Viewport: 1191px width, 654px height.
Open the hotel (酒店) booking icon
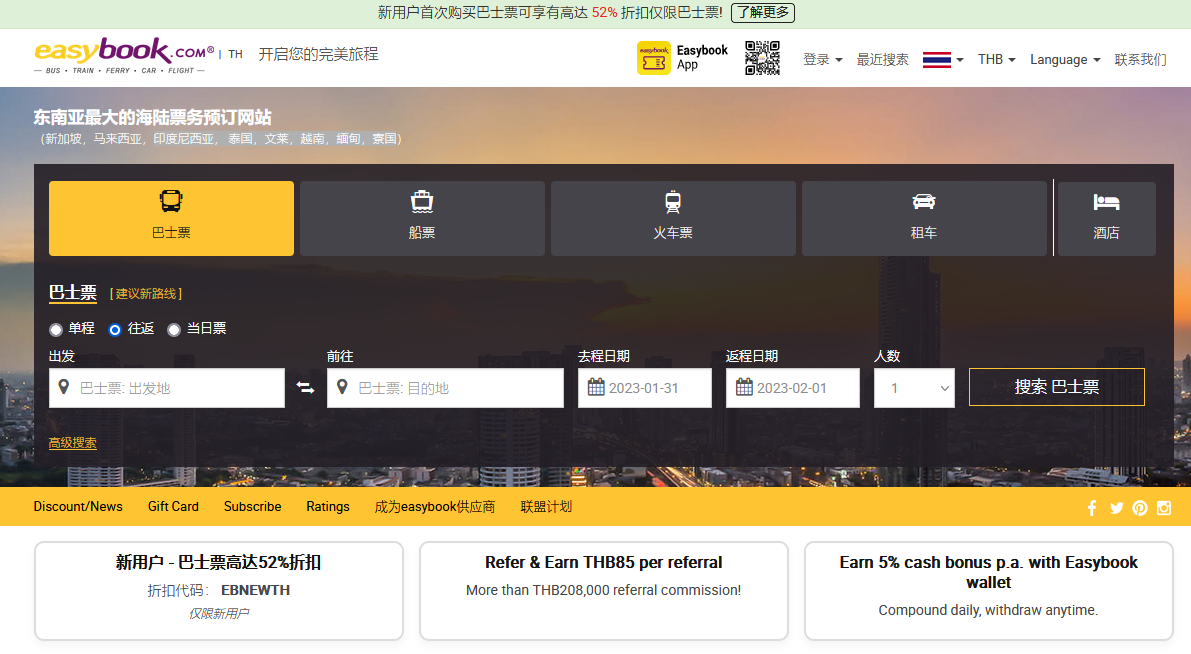pyautogui.click(x=1105, y=201)
